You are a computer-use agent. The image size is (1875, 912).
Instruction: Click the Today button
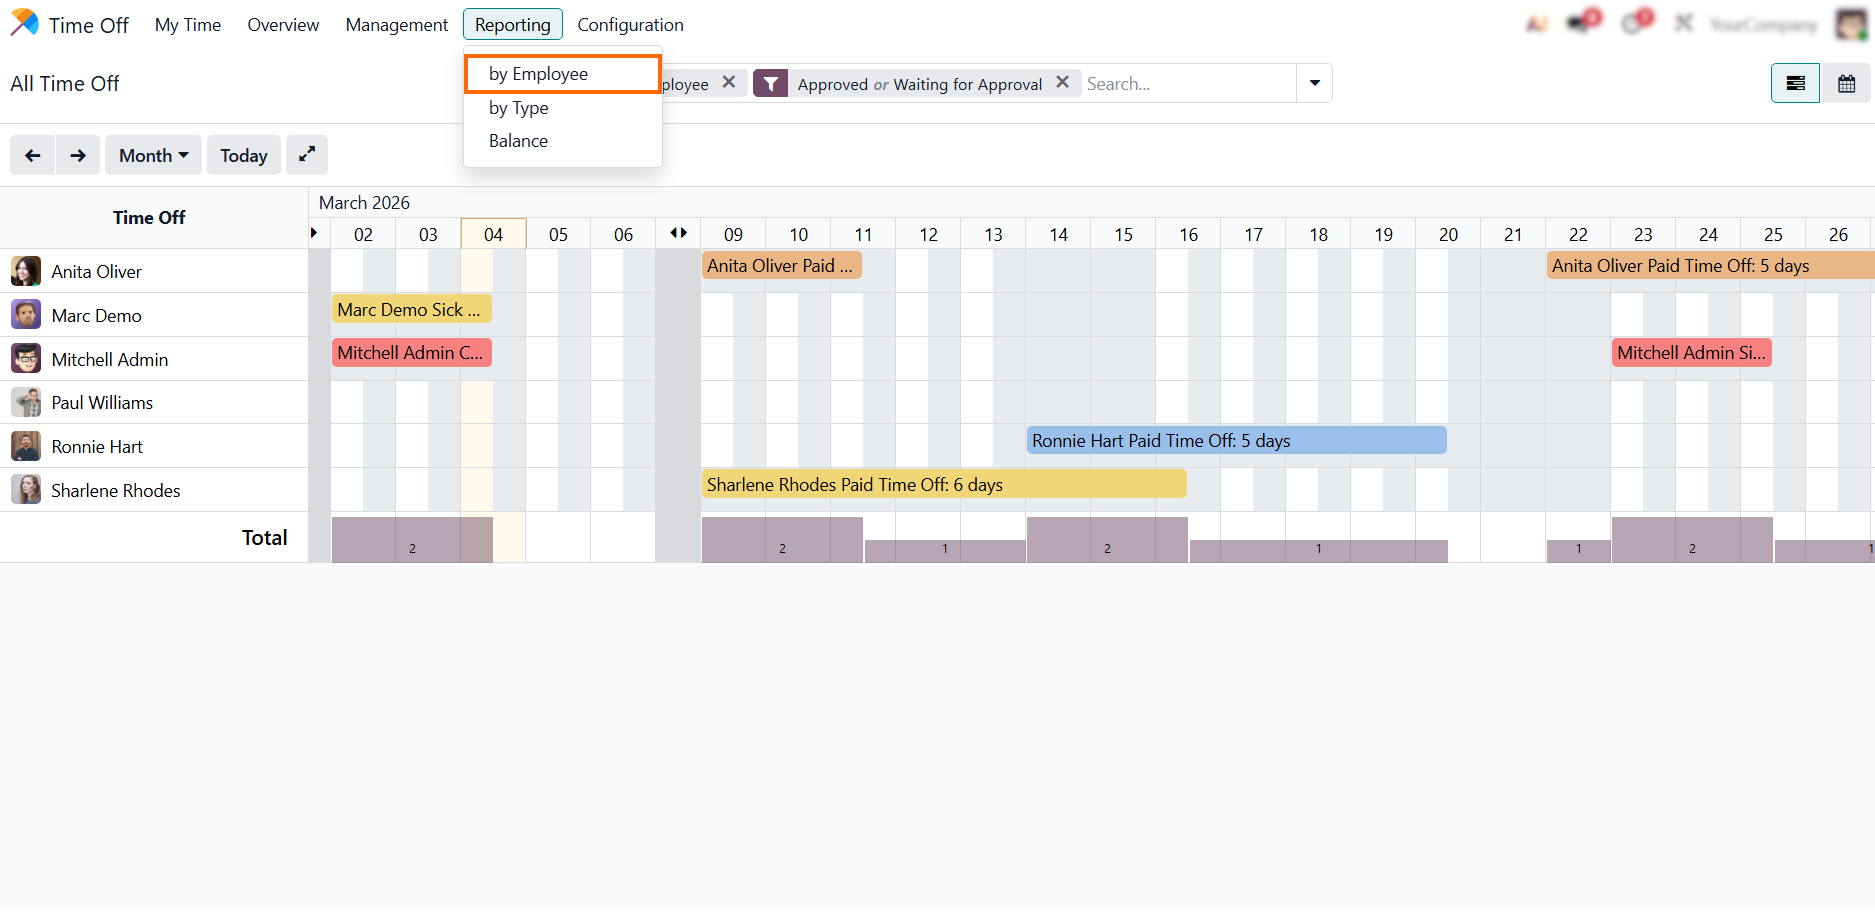244,156
